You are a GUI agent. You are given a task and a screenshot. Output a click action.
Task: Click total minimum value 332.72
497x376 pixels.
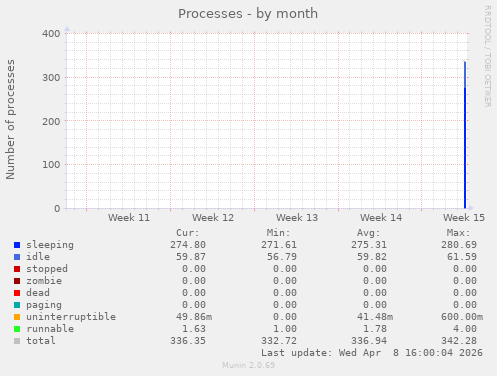(x=279, y=341)
